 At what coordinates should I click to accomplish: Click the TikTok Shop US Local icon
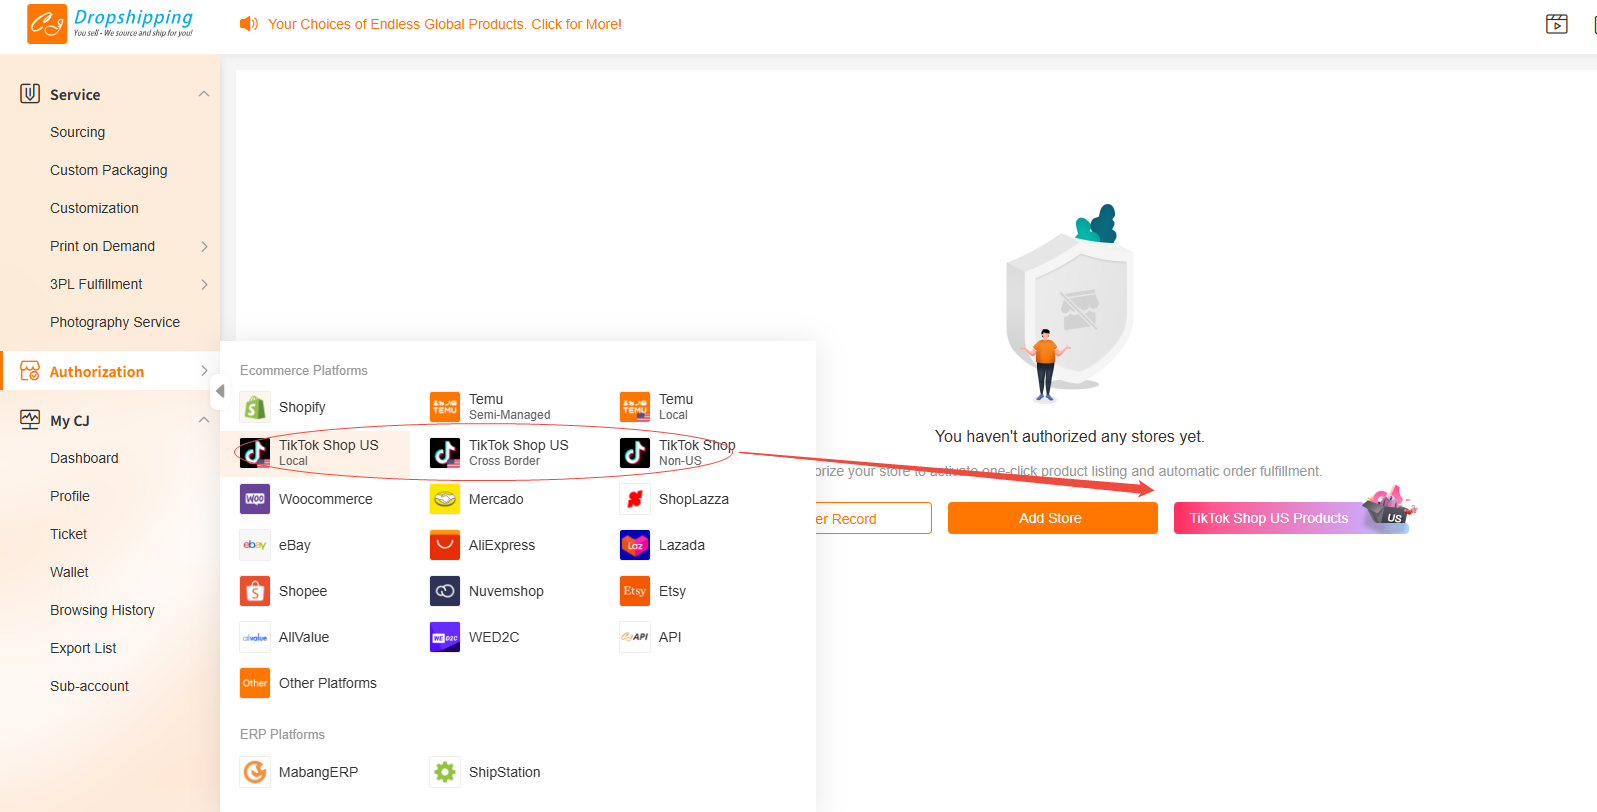255,453
